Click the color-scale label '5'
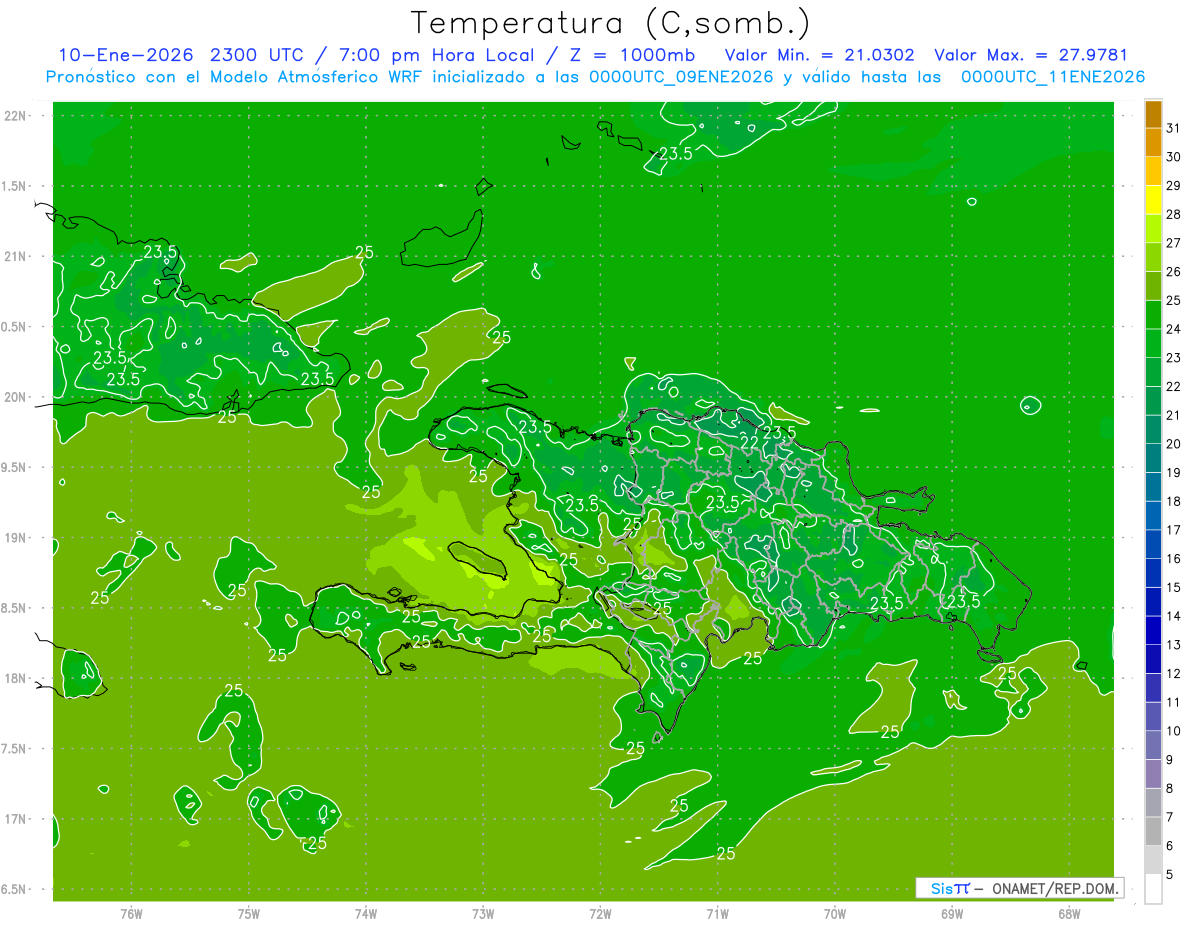This screenshot has width=1200, height=927. click(x=1169, y=874)
